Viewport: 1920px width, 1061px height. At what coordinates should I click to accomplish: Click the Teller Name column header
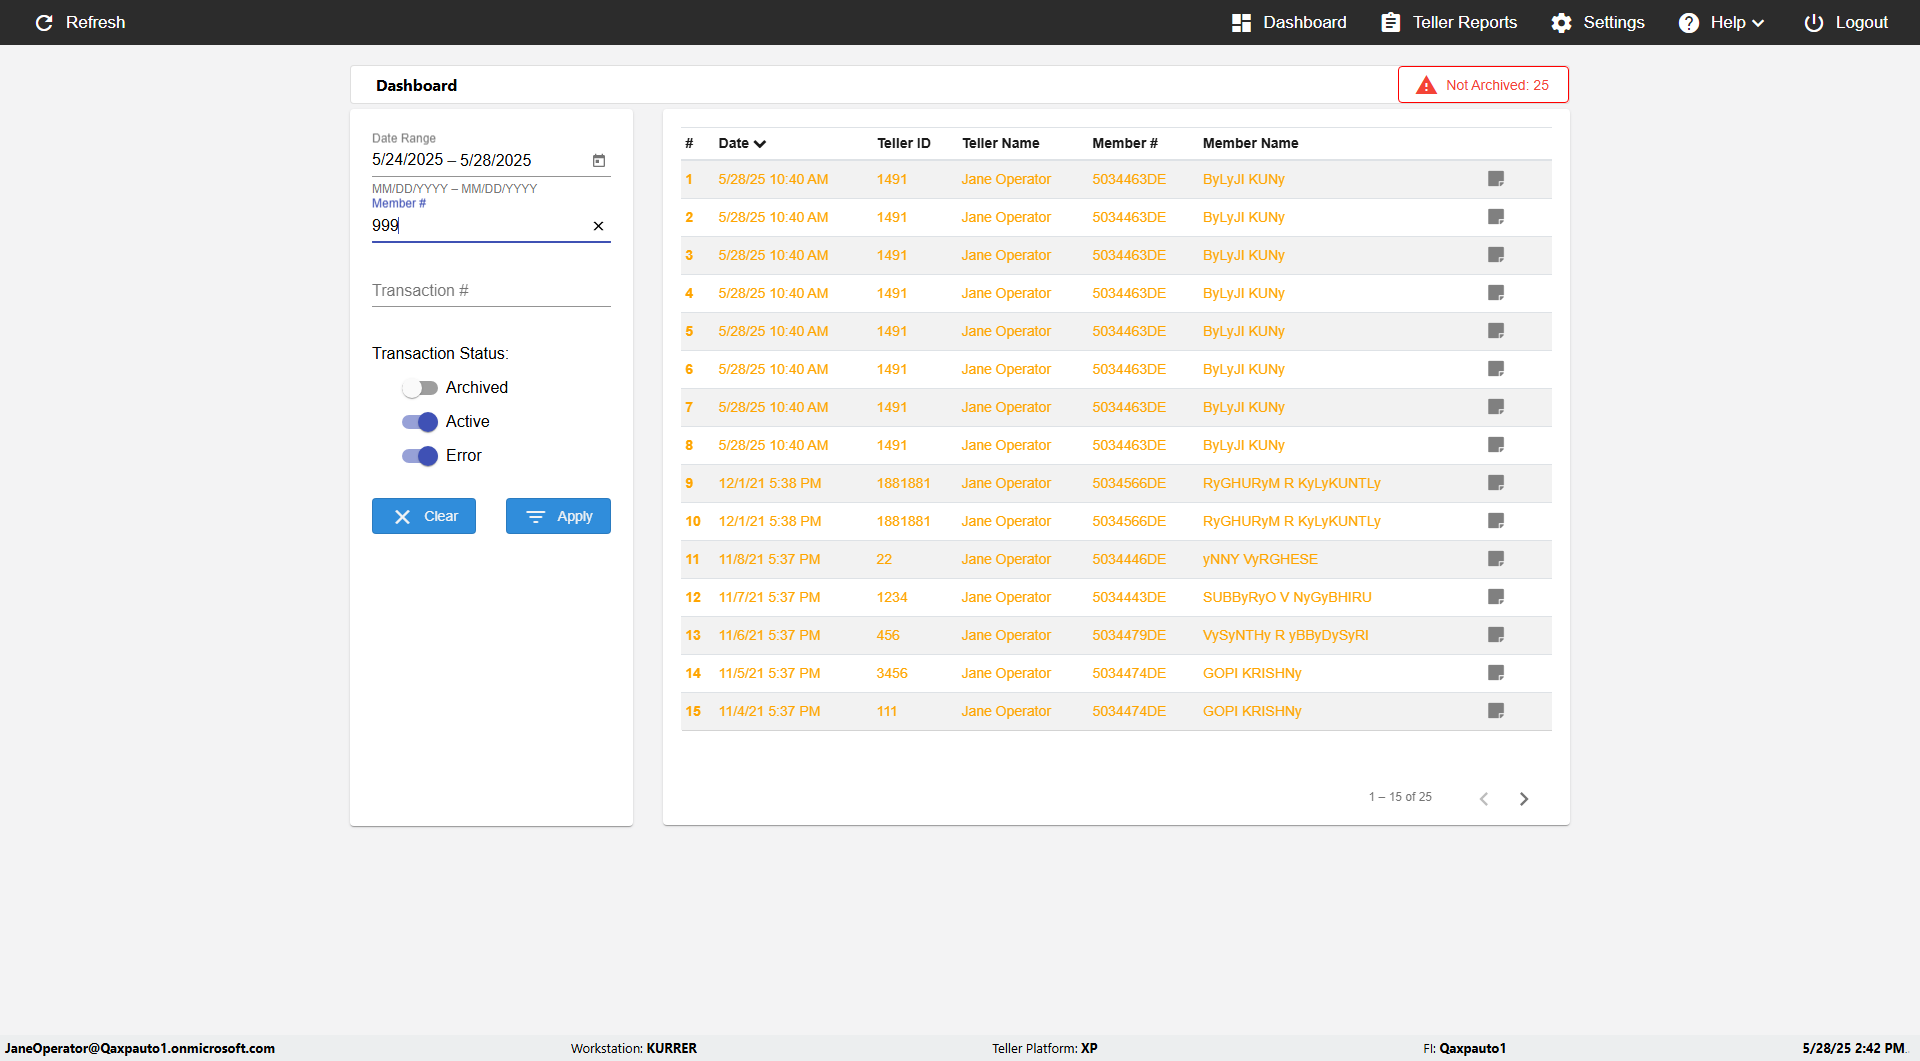tap(1001, 143)
